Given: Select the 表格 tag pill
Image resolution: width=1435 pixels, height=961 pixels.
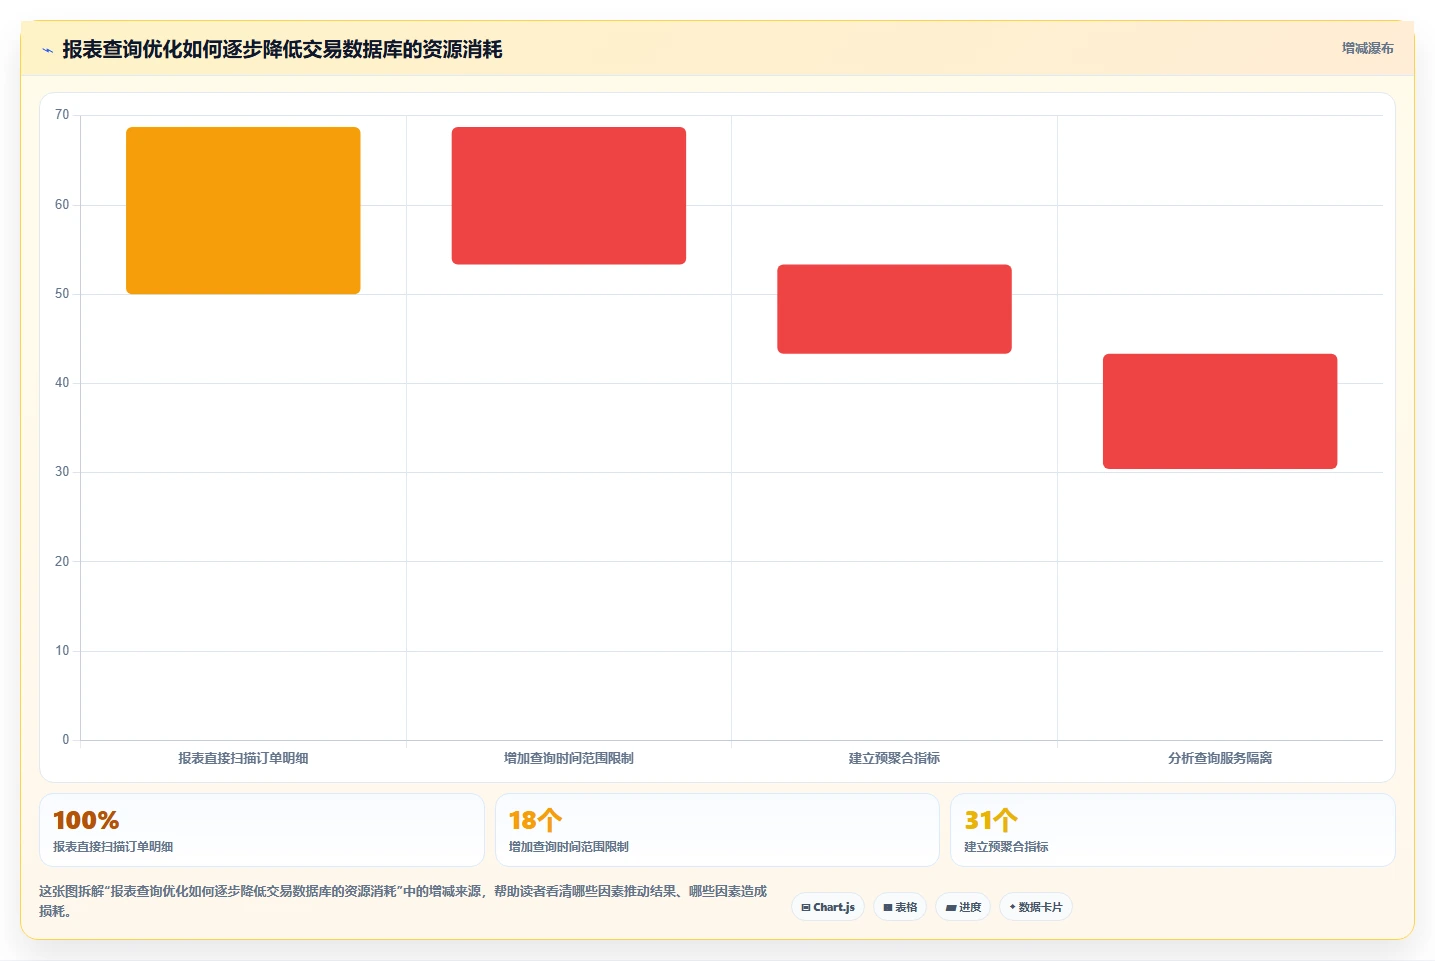Looking at the screenshot, I should [900, 907].
